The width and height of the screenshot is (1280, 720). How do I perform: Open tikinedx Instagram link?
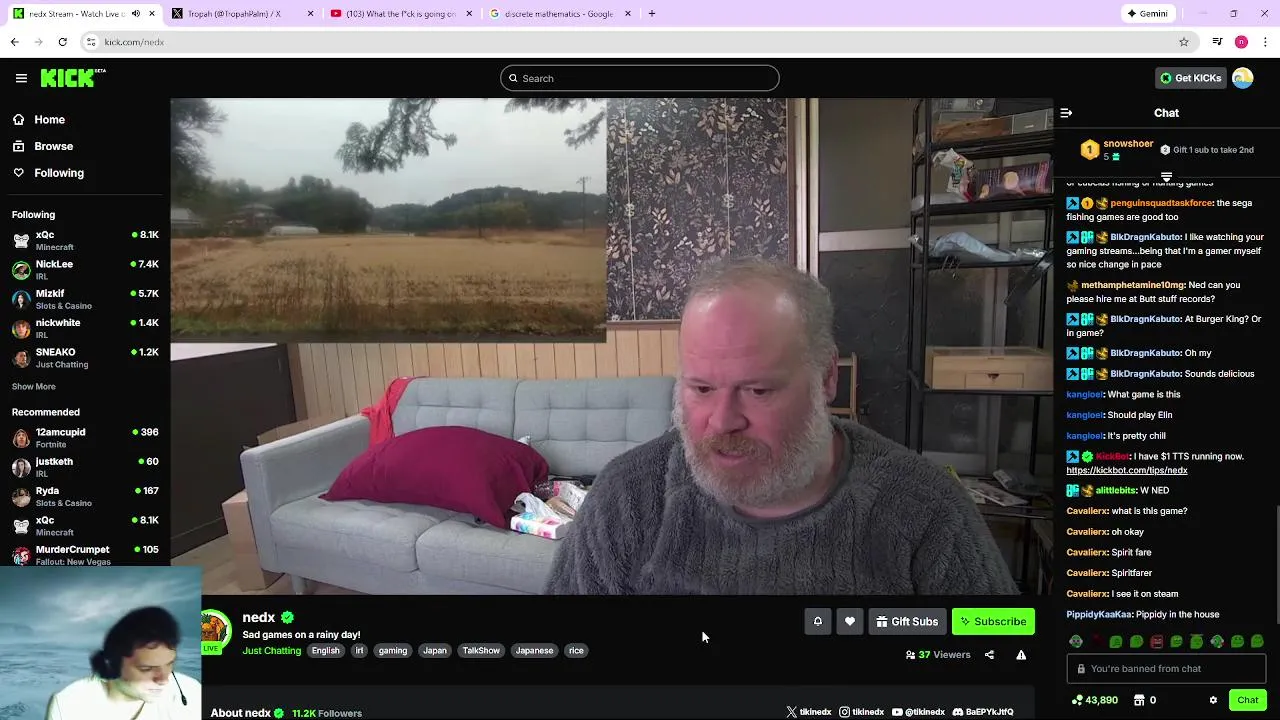click(861, 712)
